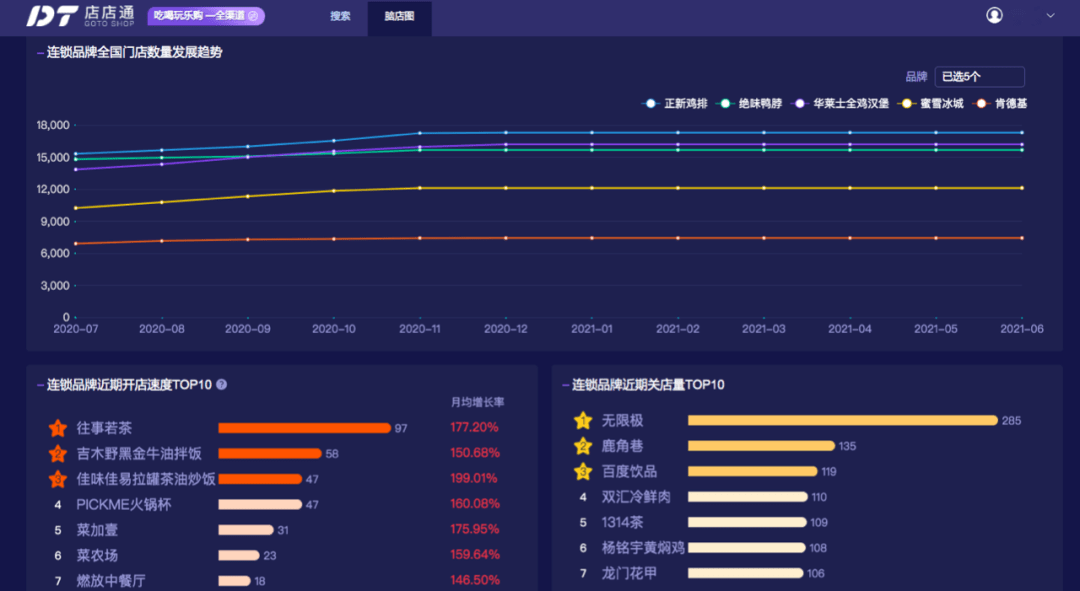Click the DT 店店通 logo
This screenshot has width=1080, height=591.
80,16
